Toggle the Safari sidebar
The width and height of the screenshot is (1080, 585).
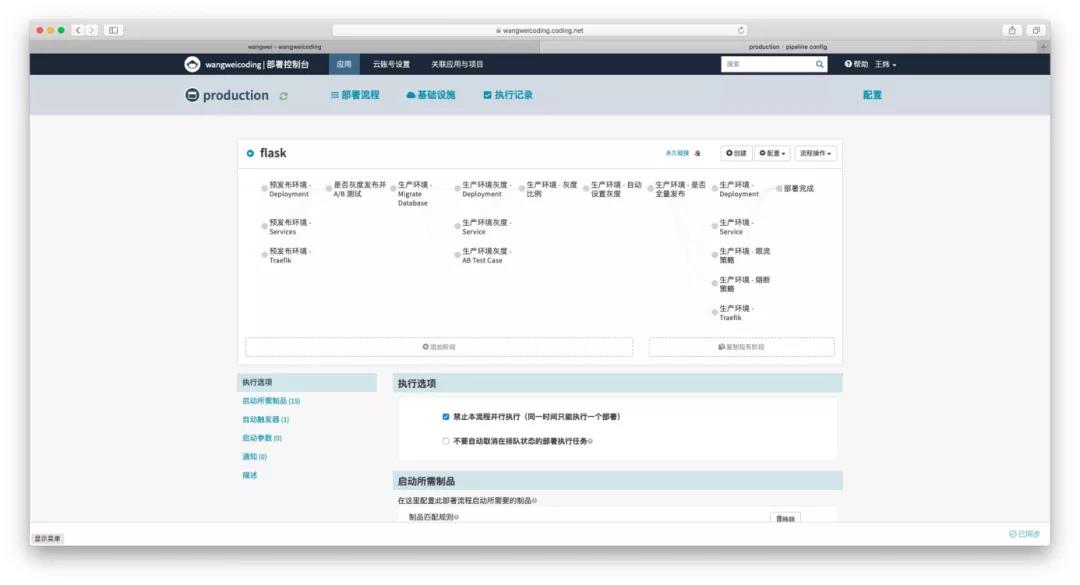click(114, 30)
